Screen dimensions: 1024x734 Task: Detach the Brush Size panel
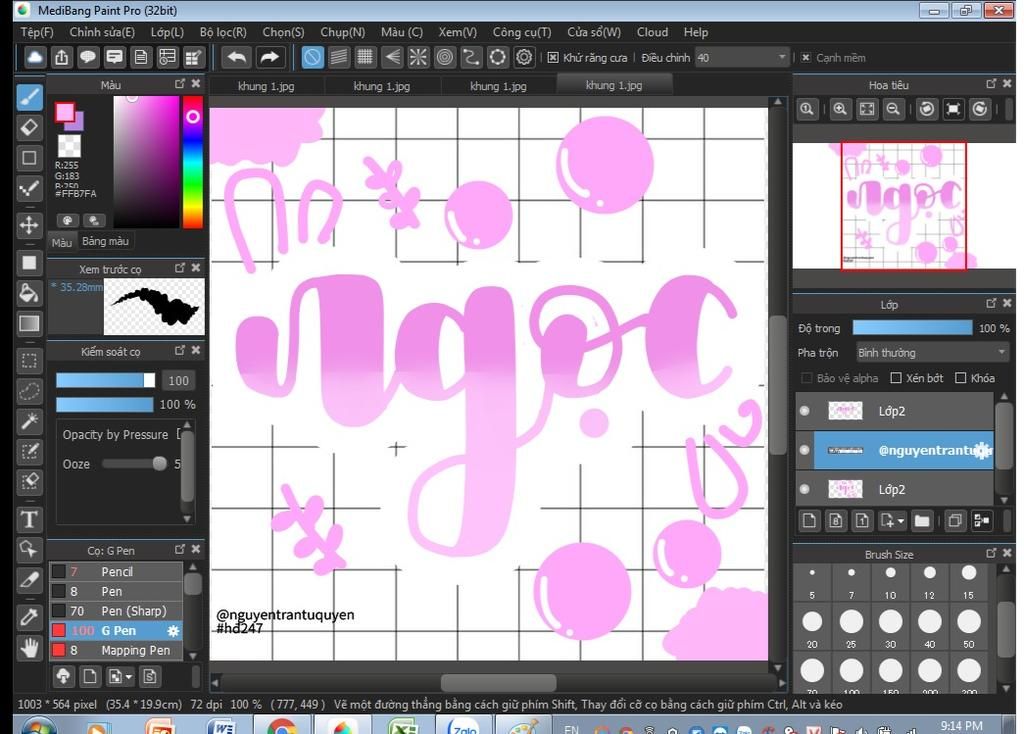tap(991, 553)
